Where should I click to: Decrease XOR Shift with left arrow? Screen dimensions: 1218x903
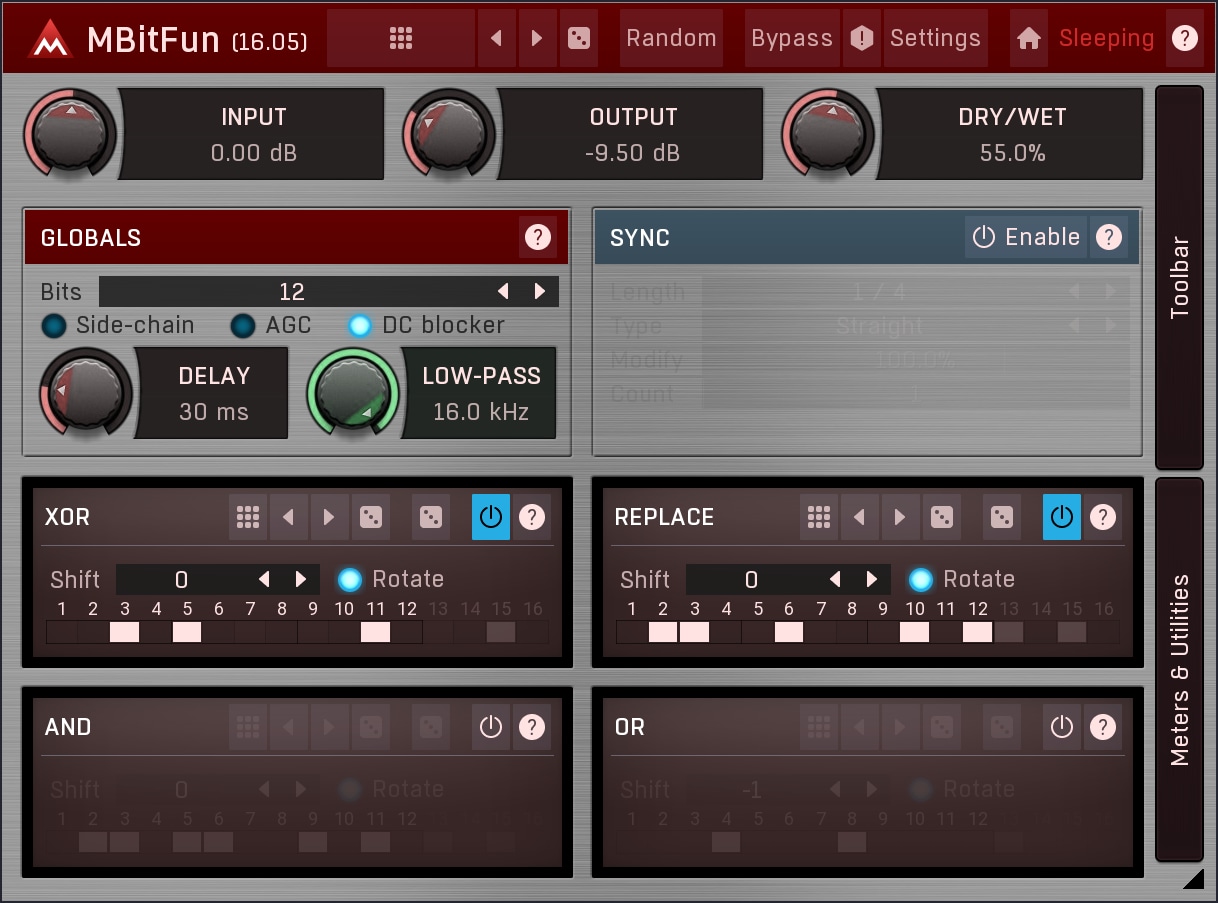click(264, 579)
